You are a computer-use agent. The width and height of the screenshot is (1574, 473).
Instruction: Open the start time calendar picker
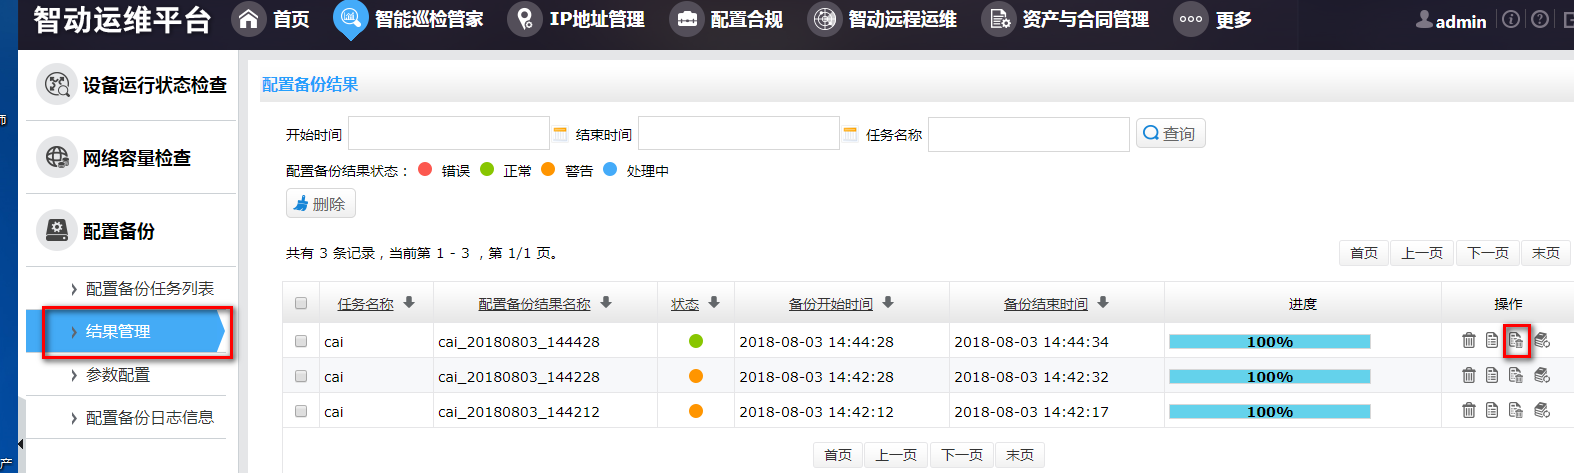click(560, 134)
